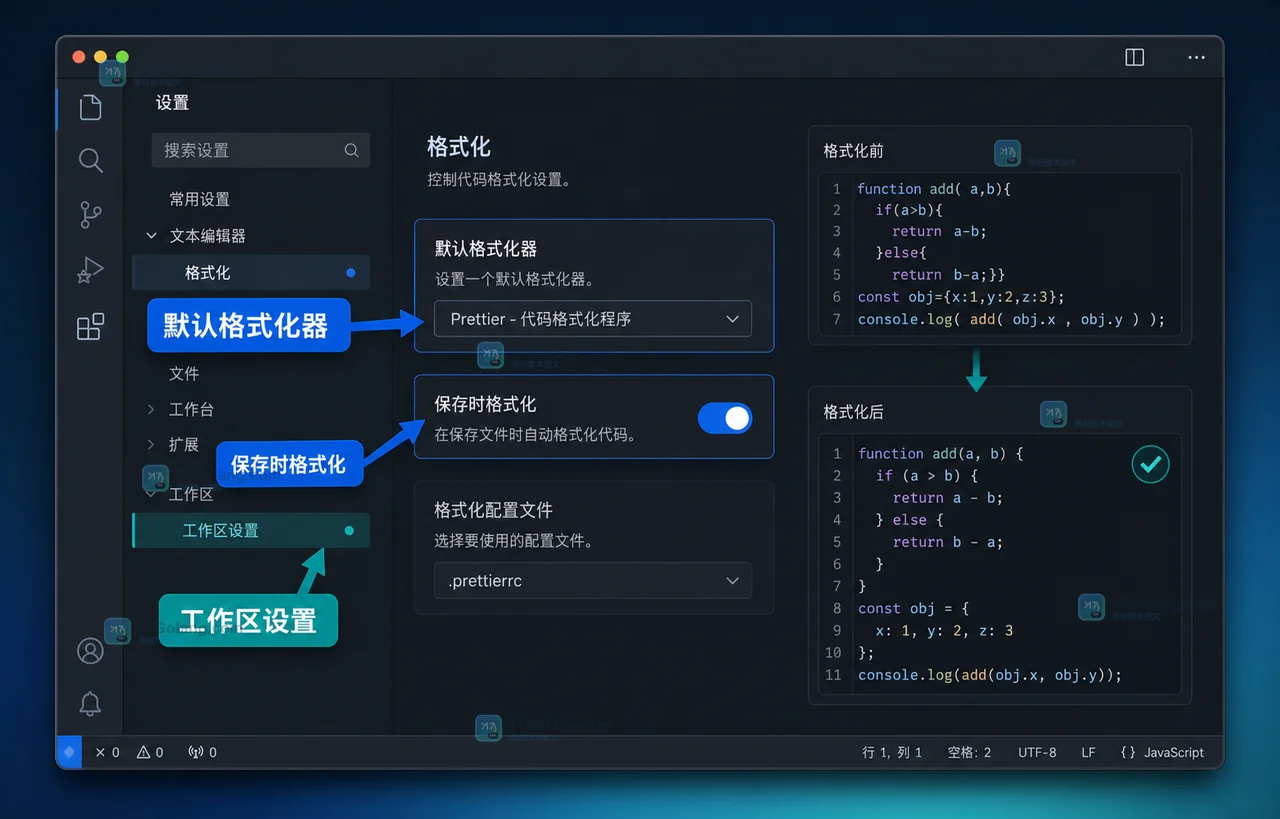1280x819 pixels.
Task: Open the errors count in status bar
Action: pyautogui.click(x=107, y=752)
